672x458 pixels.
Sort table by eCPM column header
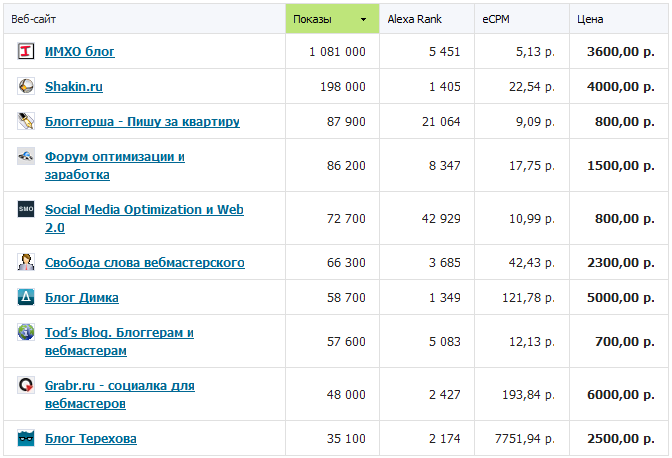point(495,19)
